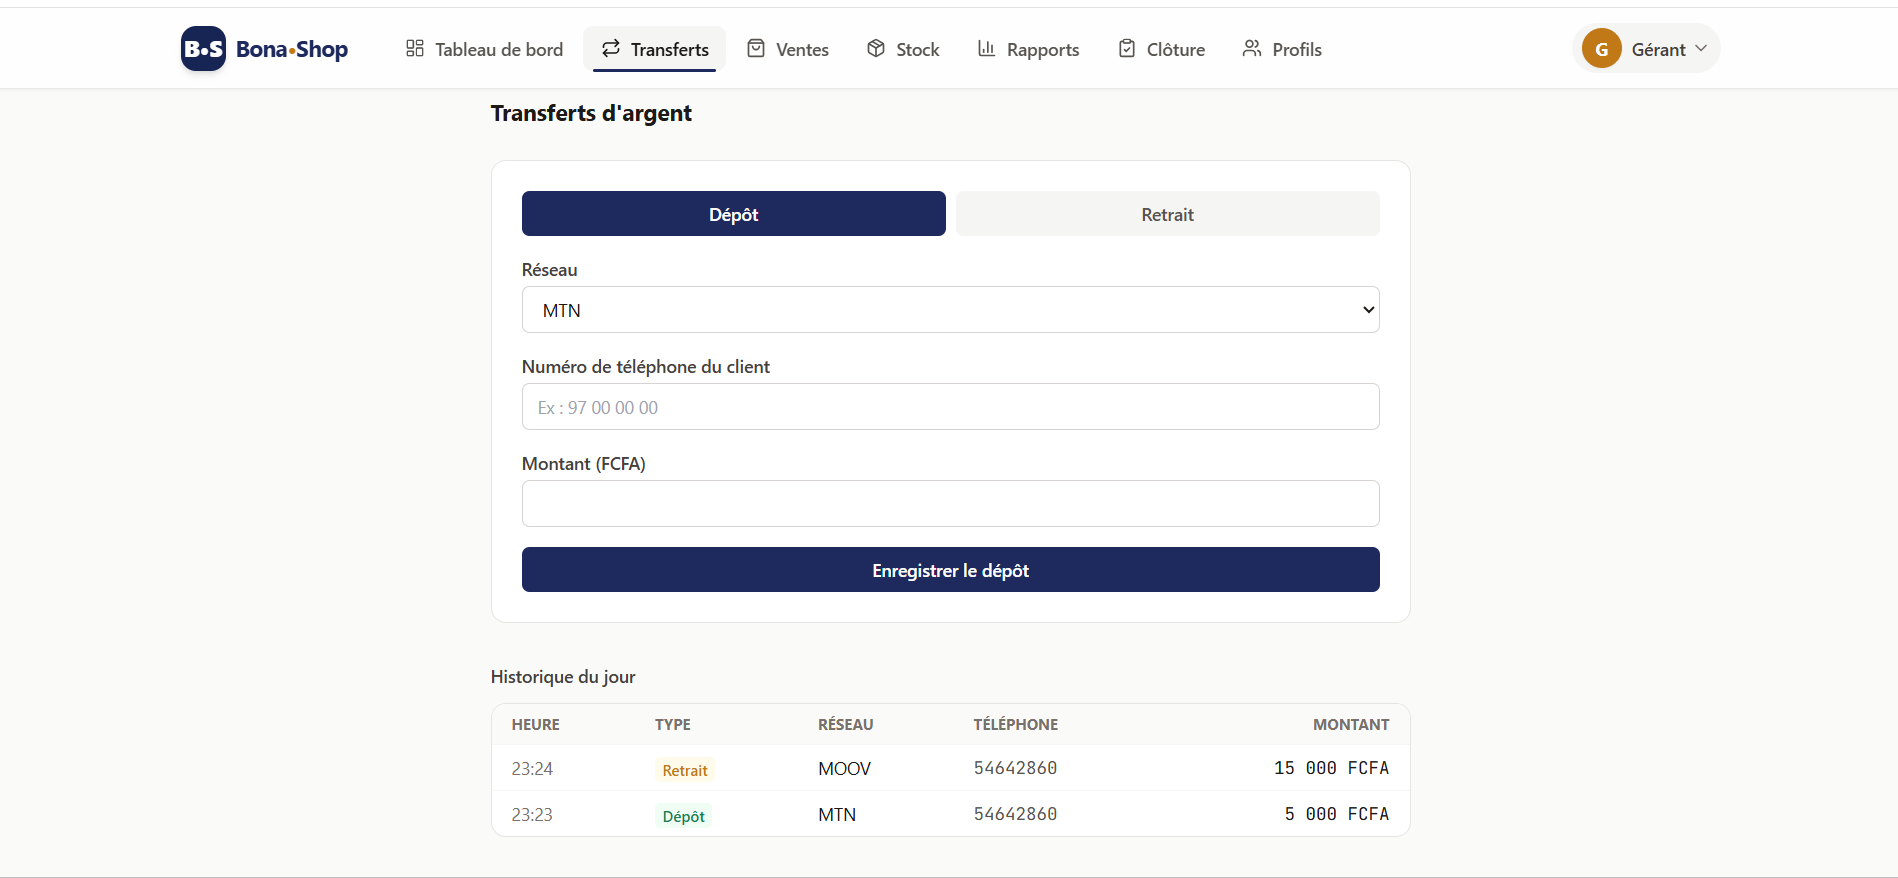Click the orange Retrait badge in history
1898x878 pixels.
point(685,770)
